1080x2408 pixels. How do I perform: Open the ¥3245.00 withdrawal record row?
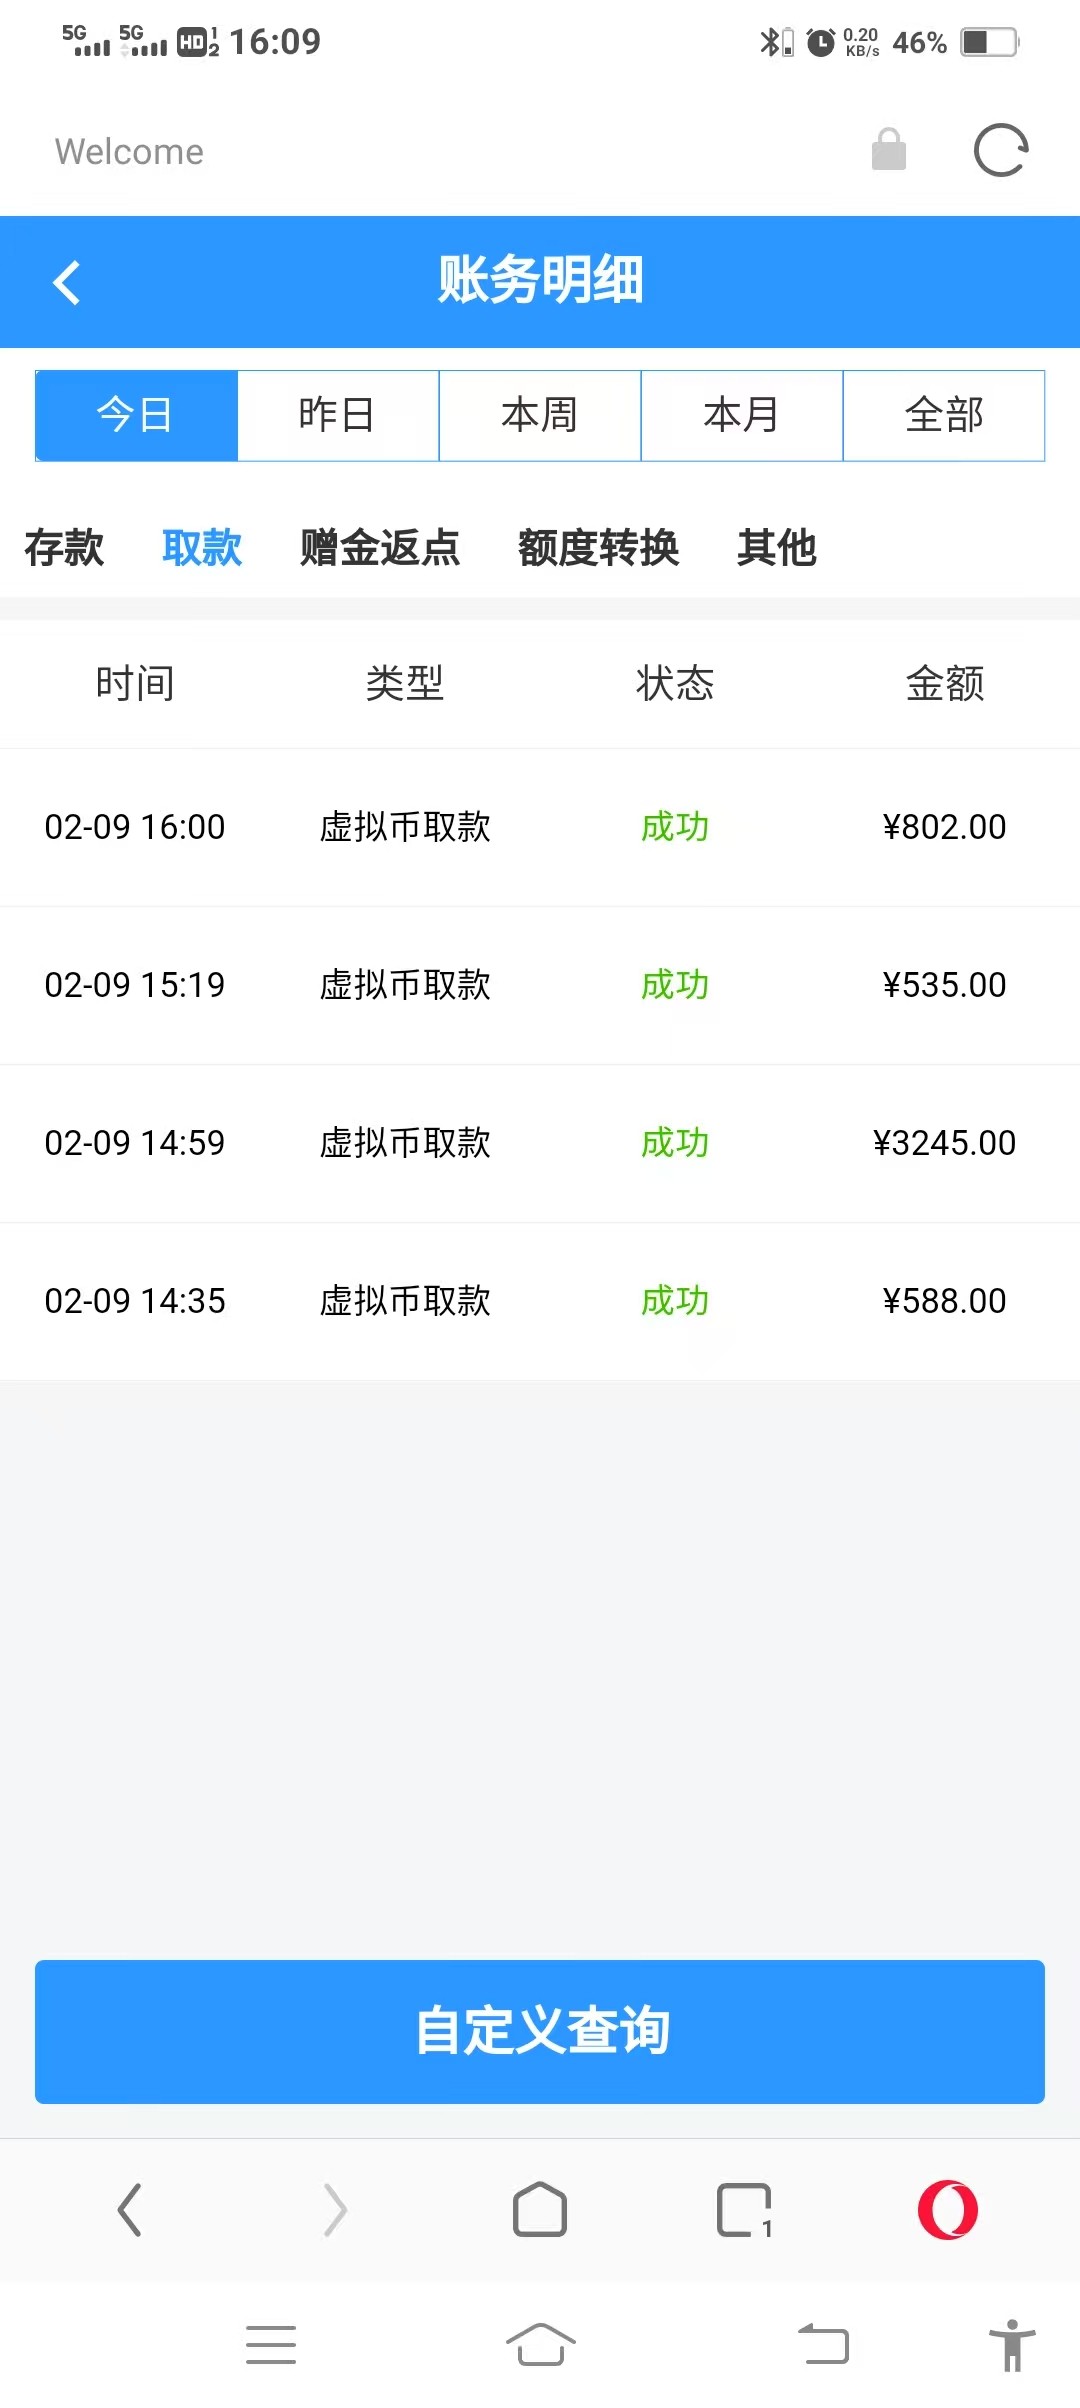pos(540,1143)
